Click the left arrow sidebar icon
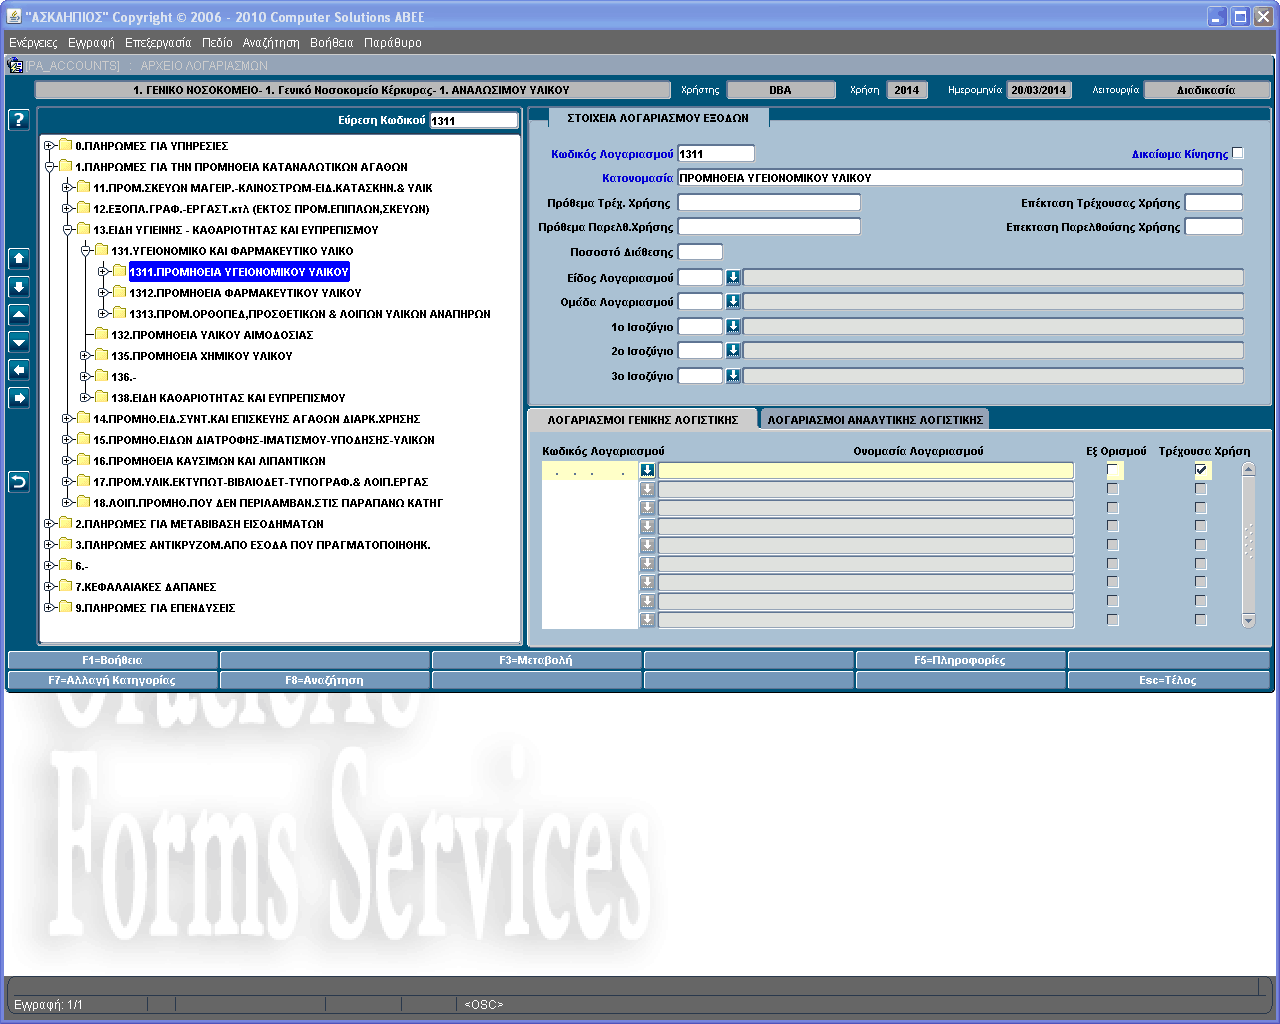 [18, 370]
